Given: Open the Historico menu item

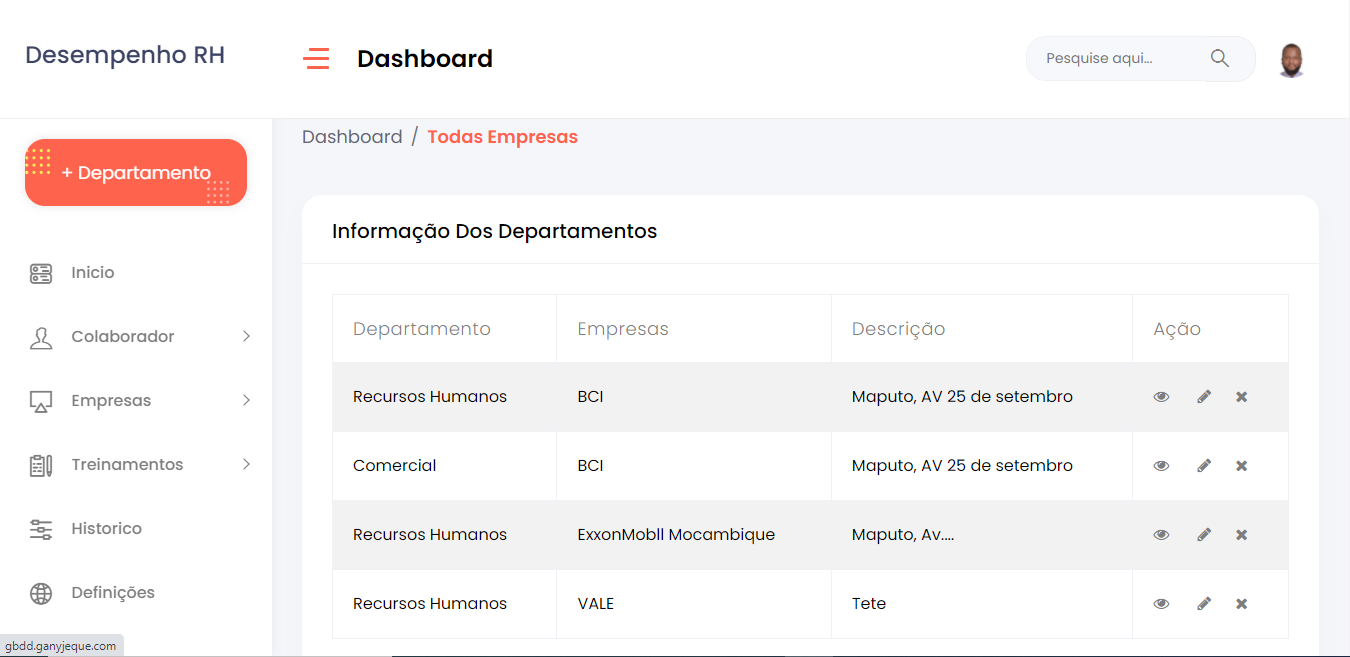Looking at the screenshot, I should tap(107, 529).
